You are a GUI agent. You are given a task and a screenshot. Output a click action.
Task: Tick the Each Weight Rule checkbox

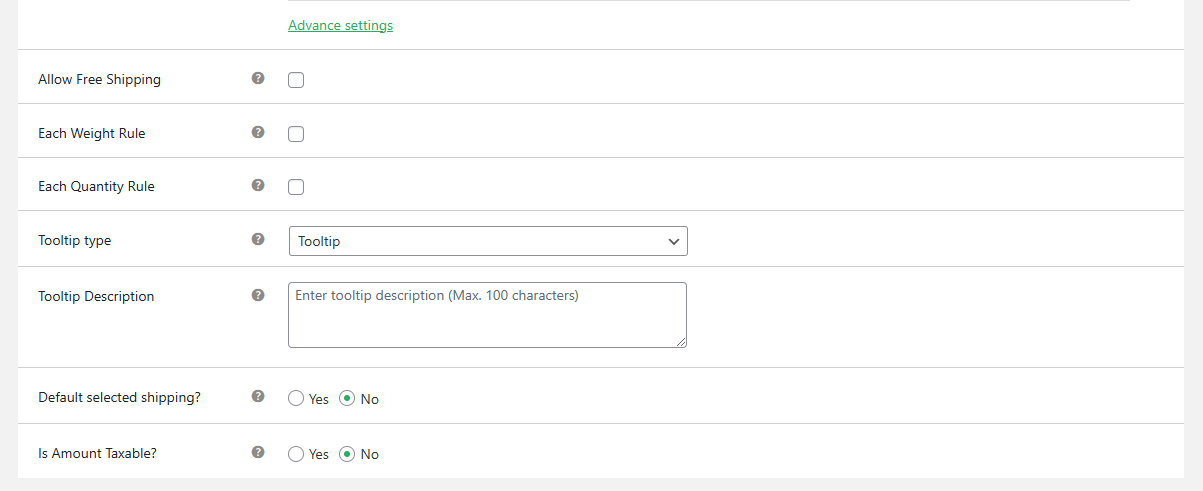coord(296,134)
